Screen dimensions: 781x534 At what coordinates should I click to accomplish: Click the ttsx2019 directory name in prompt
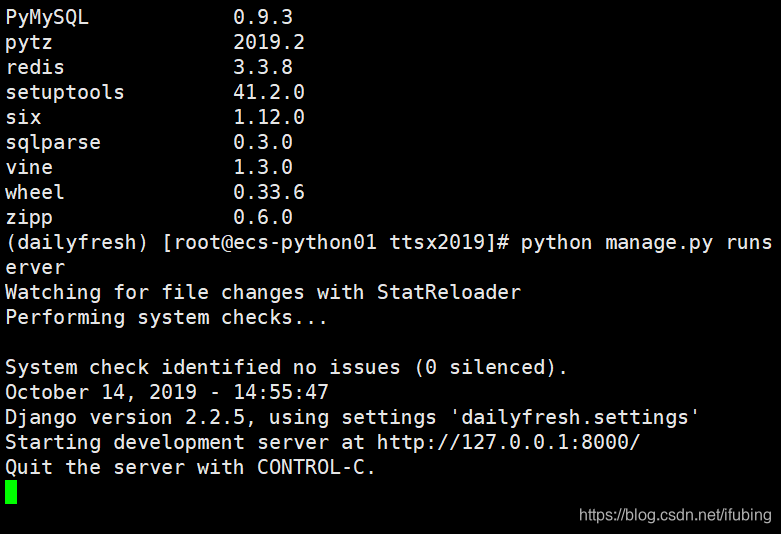[437, 243]
